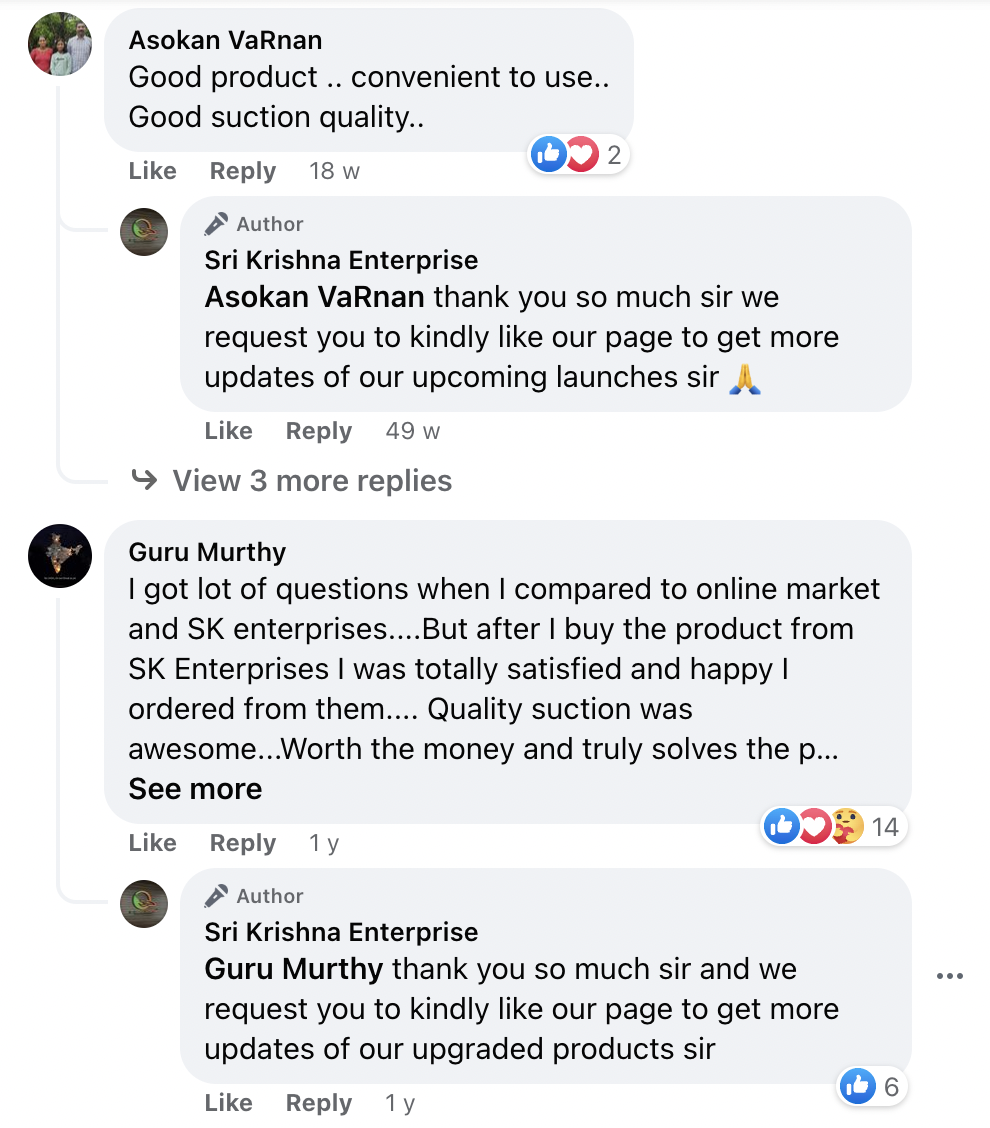Open the Asokan VaRnan mention in the reply
The height and width of the screenshot is (1128, 990).
(x=314, y=297)
